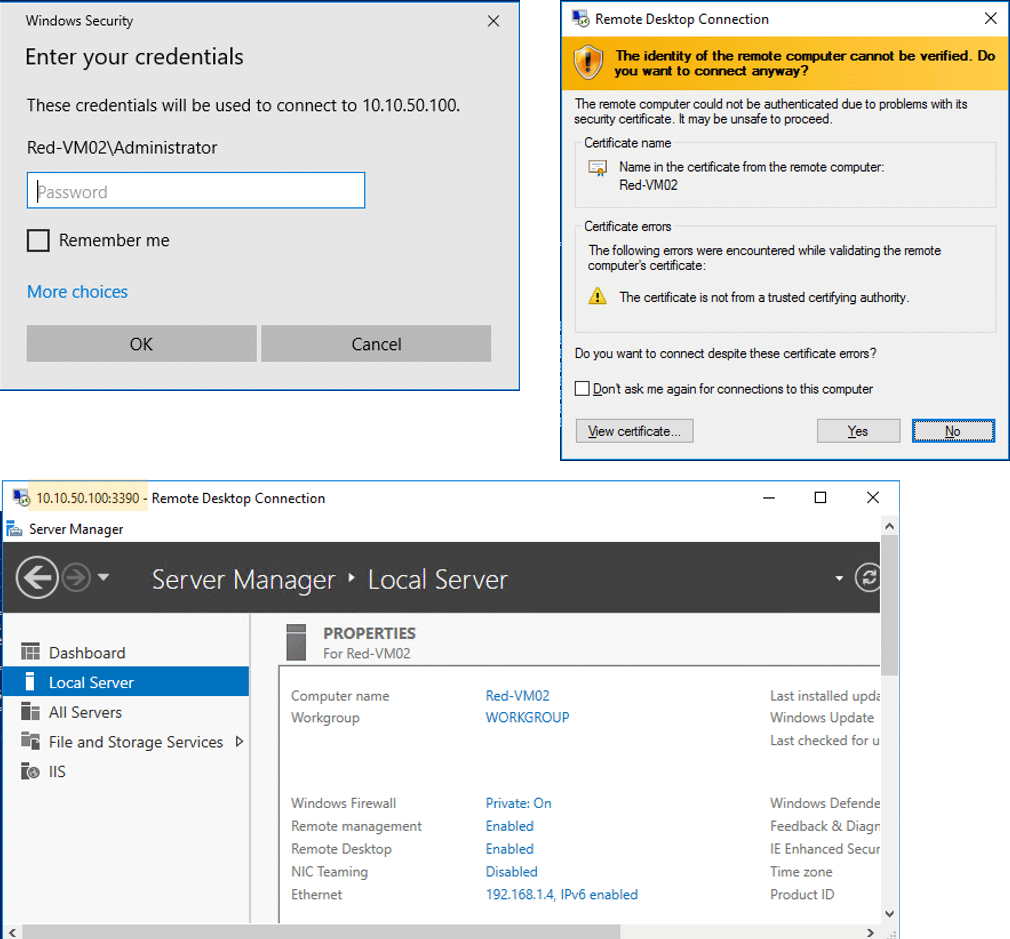Close the 10.10.50.100:3390 remote session window

tap(873, 497)
